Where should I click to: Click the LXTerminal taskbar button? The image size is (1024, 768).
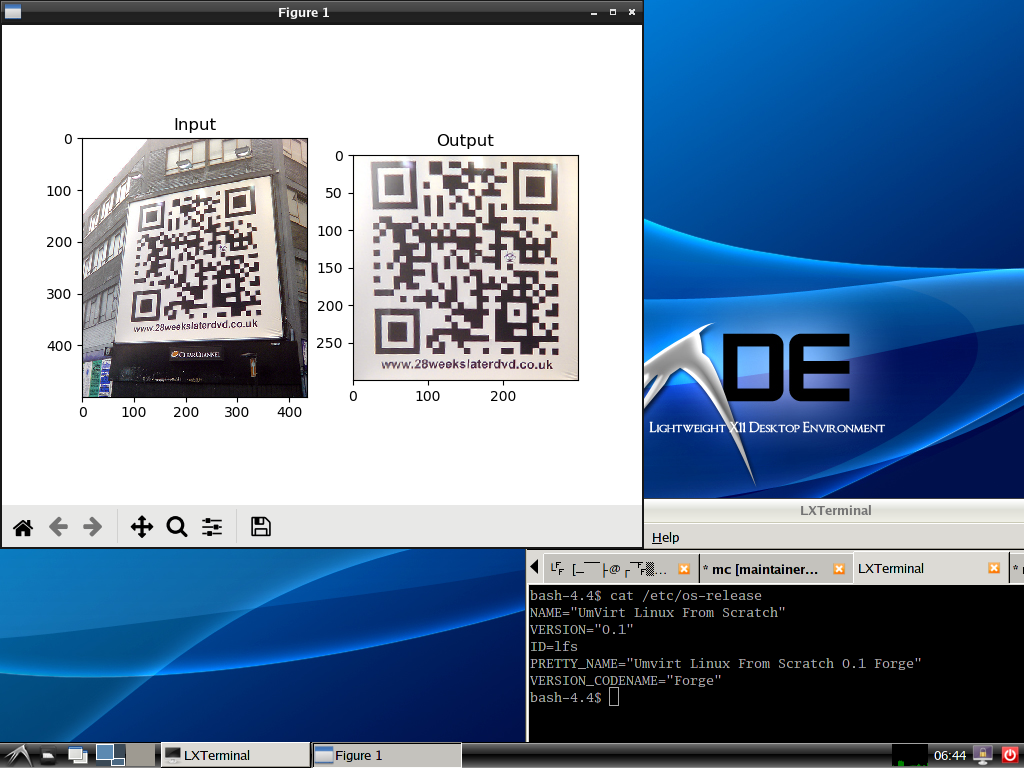[235, 755]
